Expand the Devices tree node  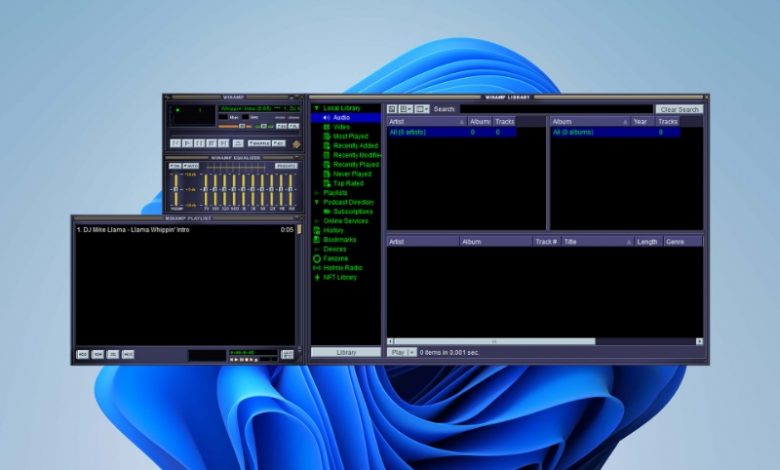[316, 249]
